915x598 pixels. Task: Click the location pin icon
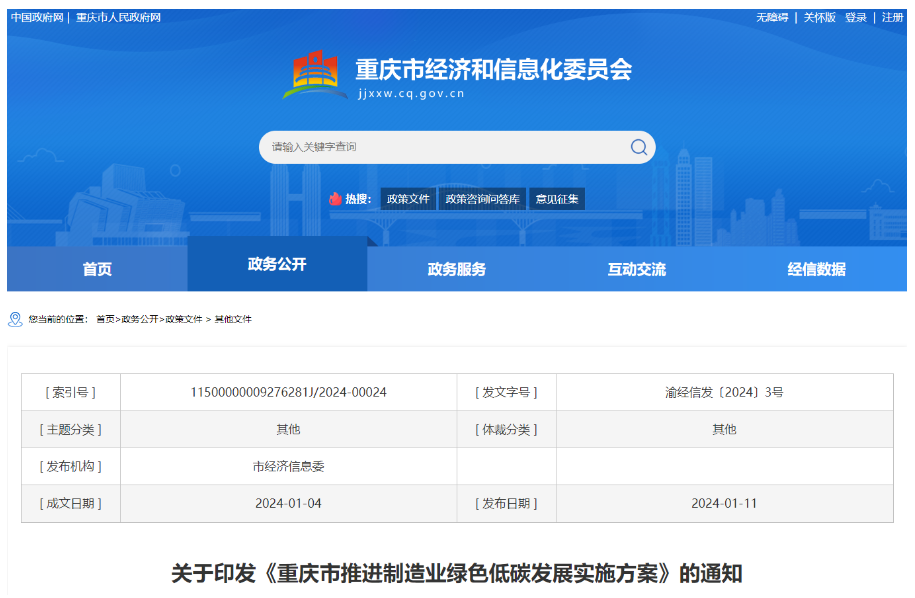coord(15,319)
